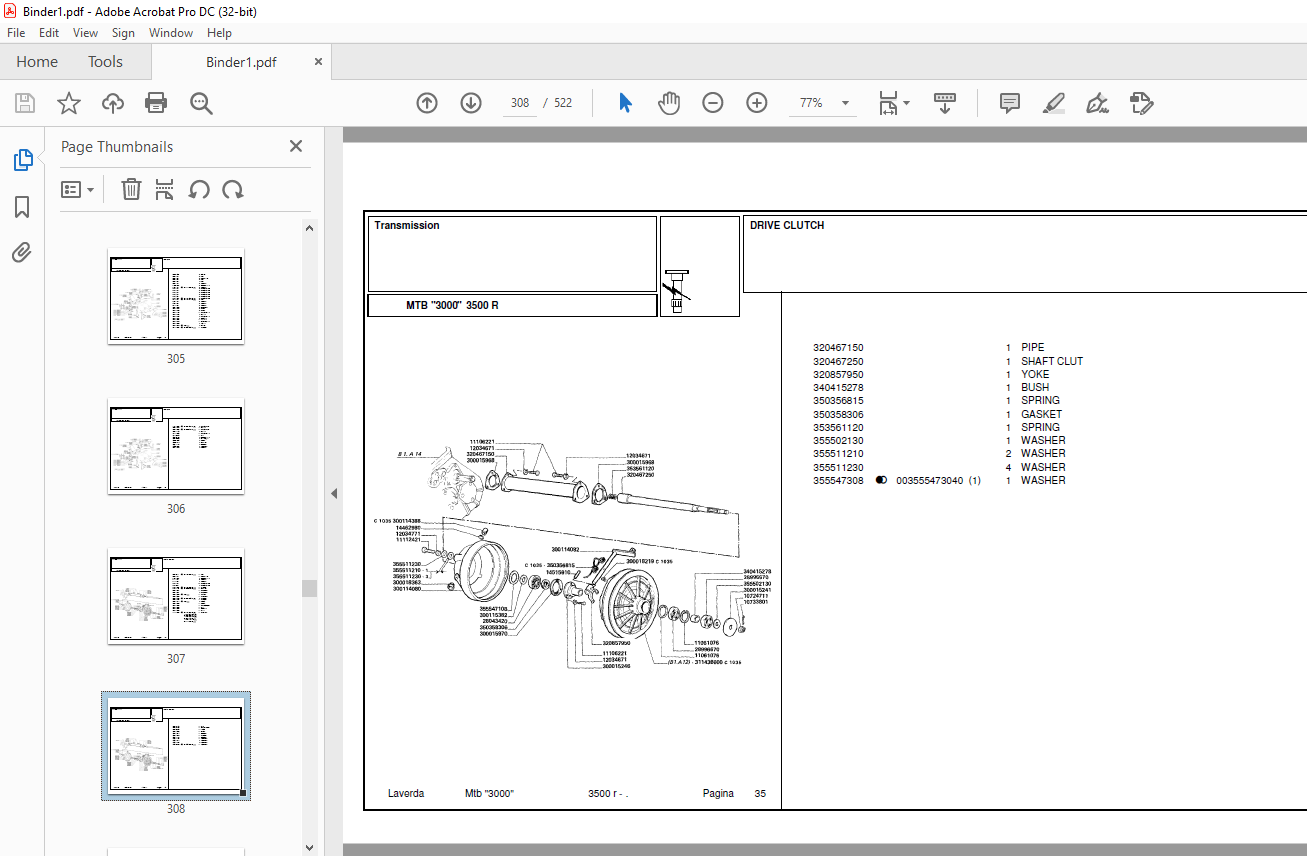Image resolution: width=1307 pixels, height=856 pixels.
Task: Toggle scrolling mode icon
Action: [944, 103]
